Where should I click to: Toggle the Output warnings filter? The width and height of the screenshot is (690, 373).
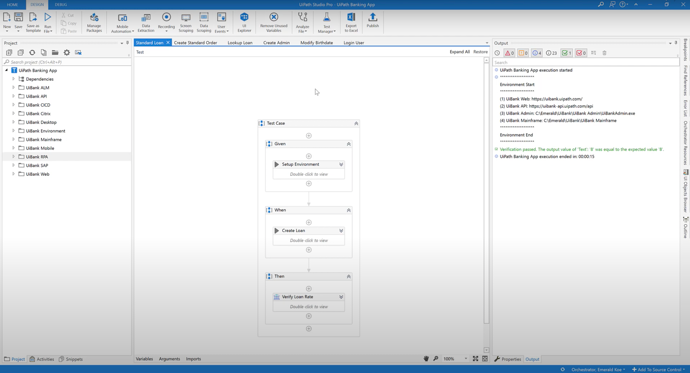click(x=523, y=53)
